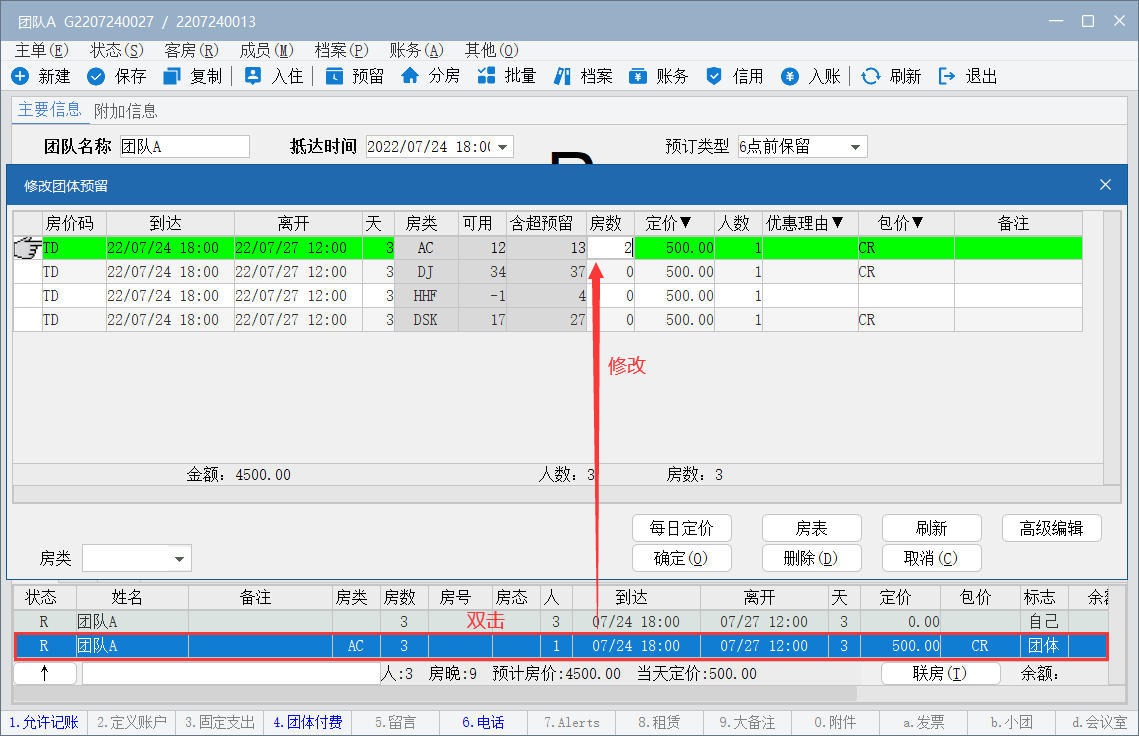Click the 档案 (Profile) toolbar icon
This screenshot has height=736, width=1139.
562,76
